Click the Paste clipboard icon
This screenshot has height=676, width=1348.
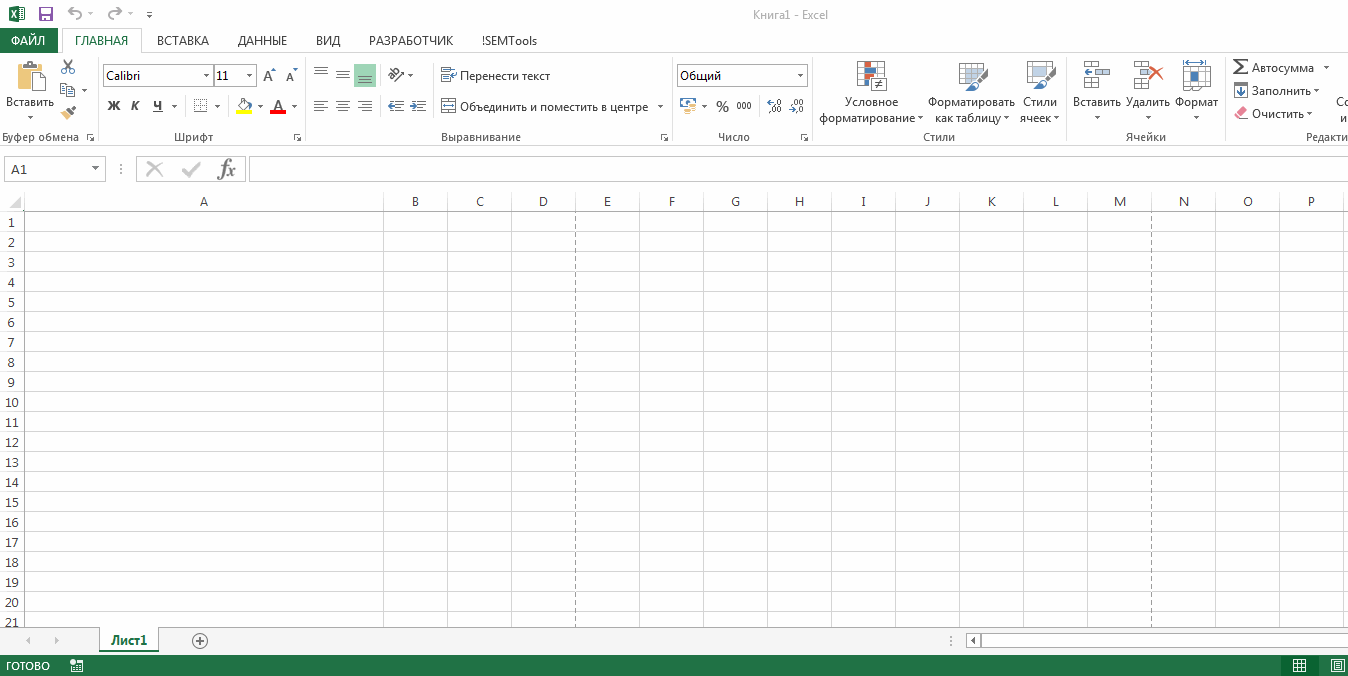pos(31,77)
